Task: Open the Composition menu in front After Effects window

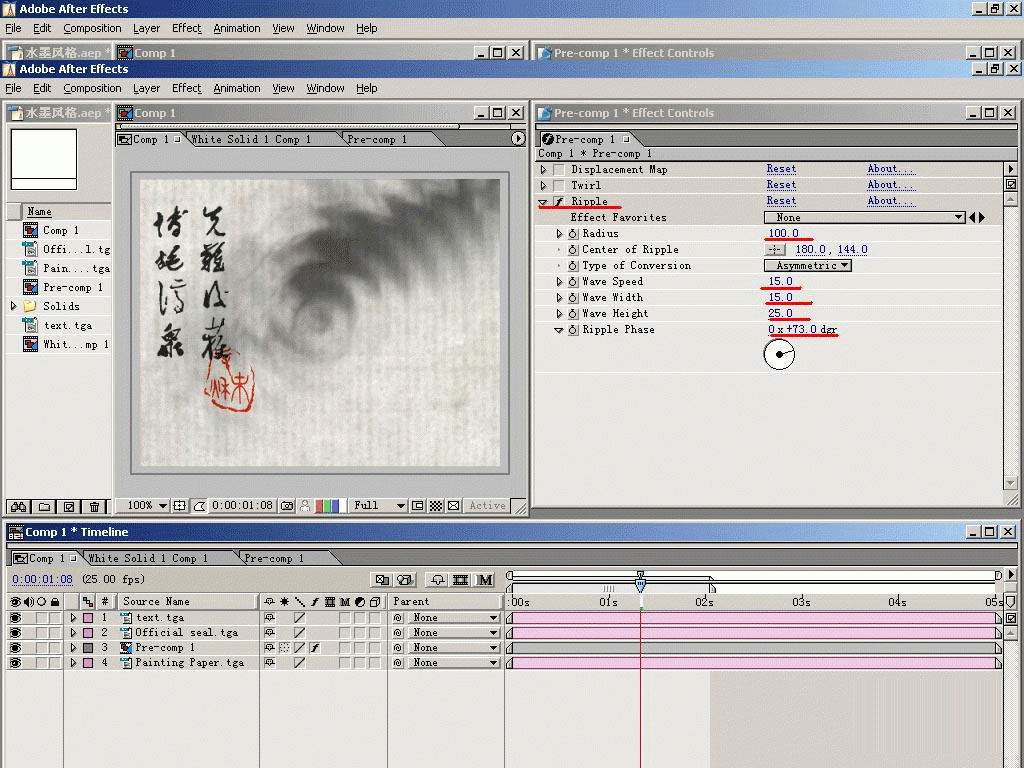Action: 92,88
